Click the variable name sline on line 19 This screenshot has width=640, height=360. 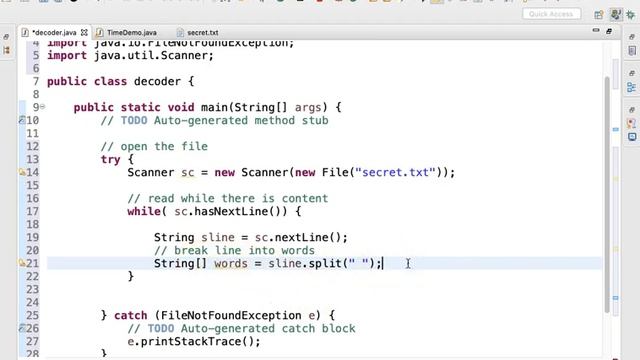click(218, 238)
